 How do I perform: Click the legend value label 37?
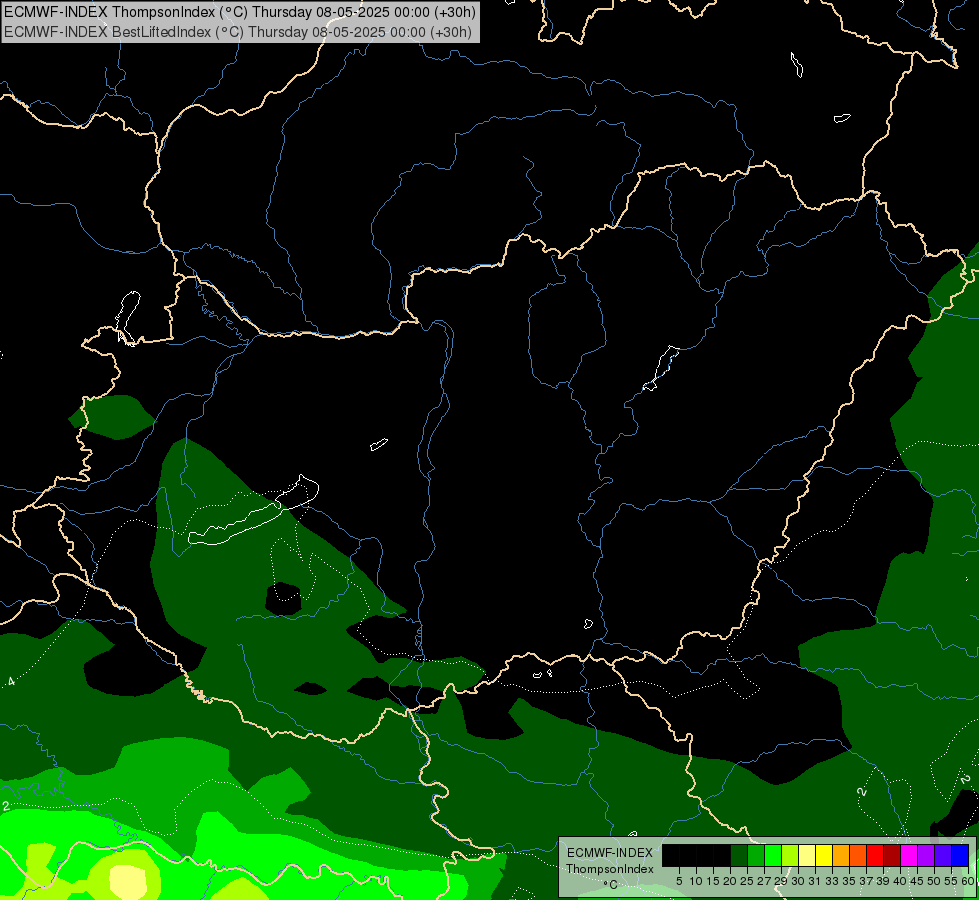(x=866, y=881)
